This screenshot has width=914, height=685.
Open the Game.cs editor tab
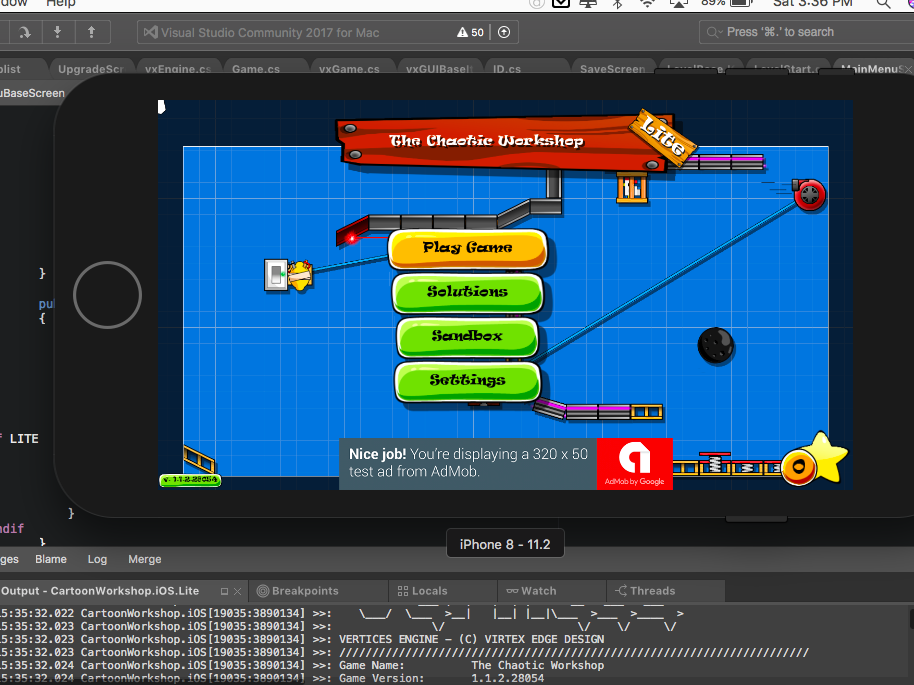coord(256,69)
